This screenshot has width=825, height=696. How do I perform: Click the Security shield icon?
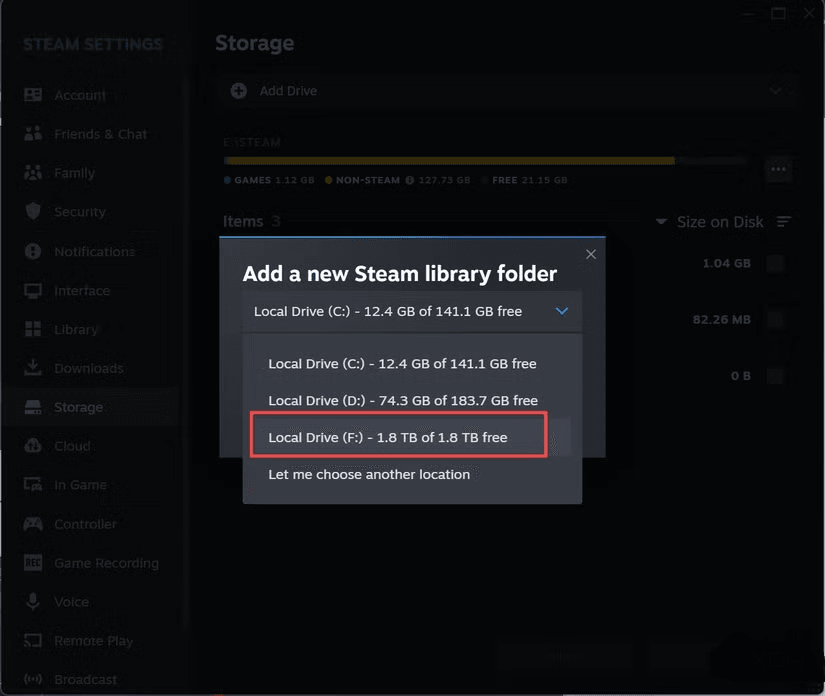click(33, 212)
